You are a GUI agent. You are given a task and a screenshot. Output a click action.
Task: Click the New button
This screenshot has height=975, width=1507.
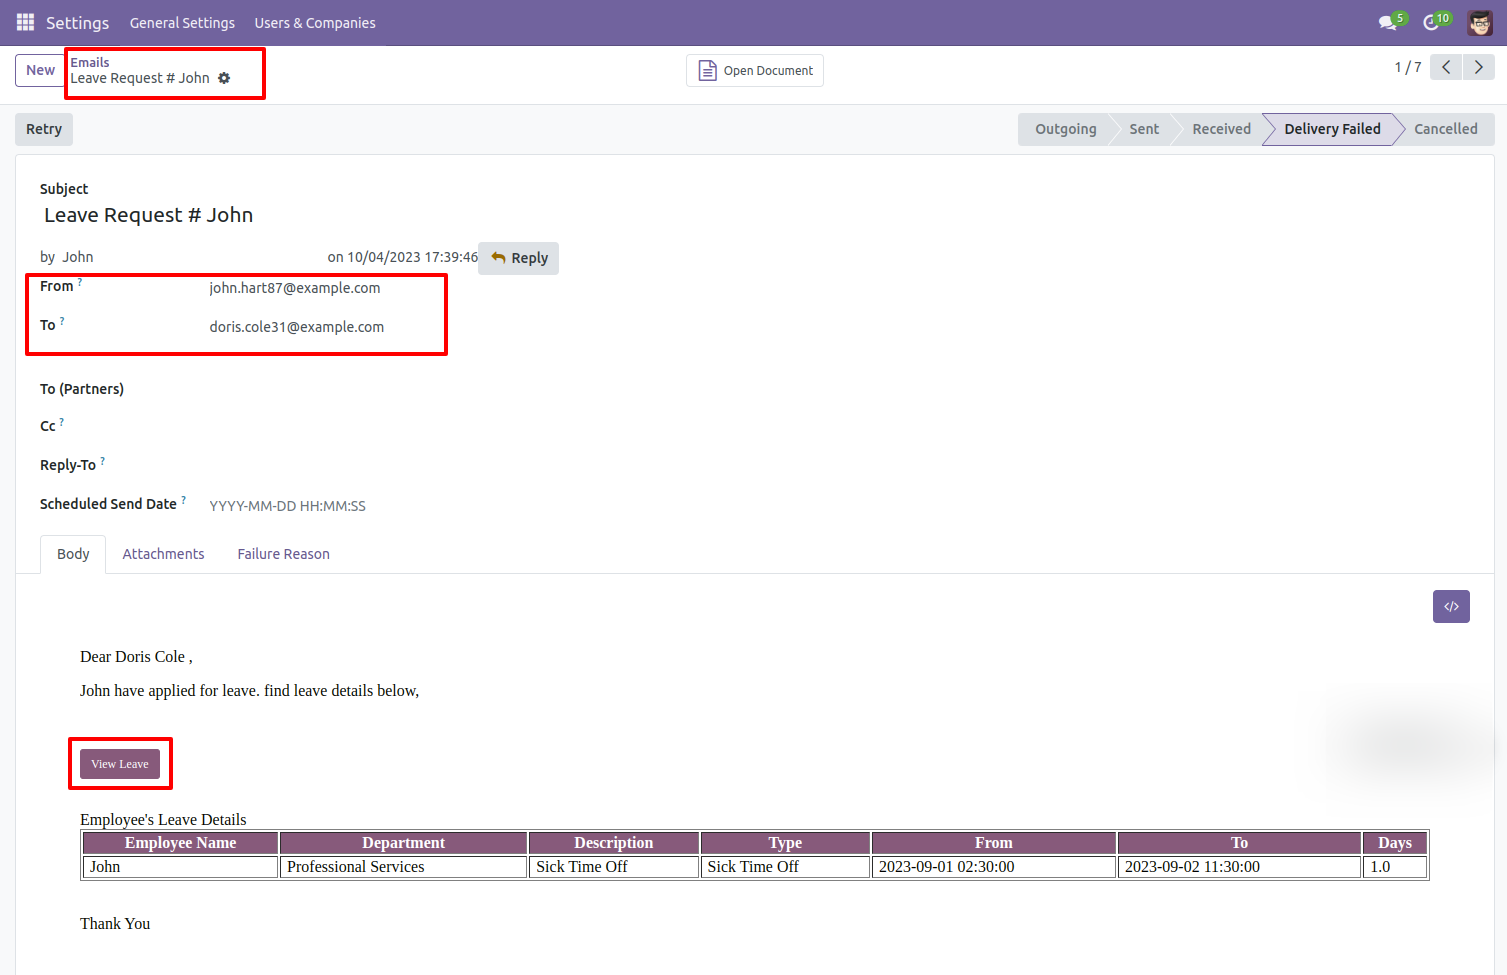click(x=40, y=70)
